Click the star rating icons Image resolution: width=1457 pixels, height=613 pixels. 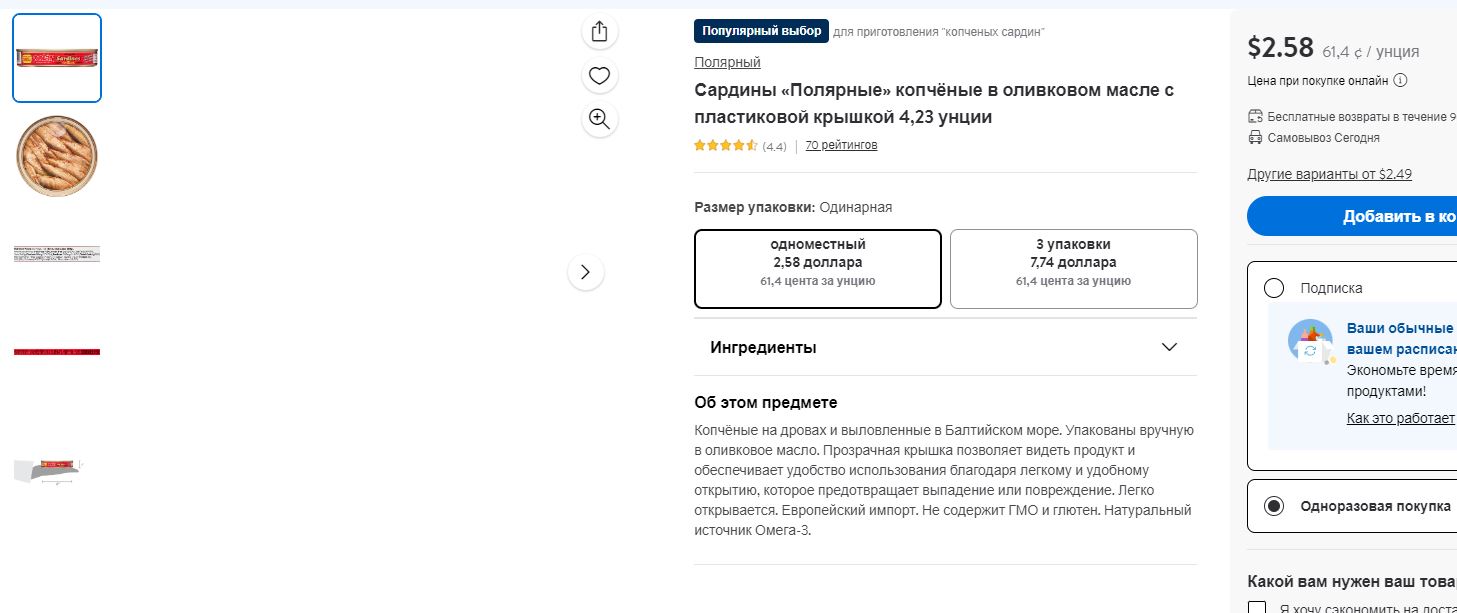pyautogui.click(x=726, y=145)
